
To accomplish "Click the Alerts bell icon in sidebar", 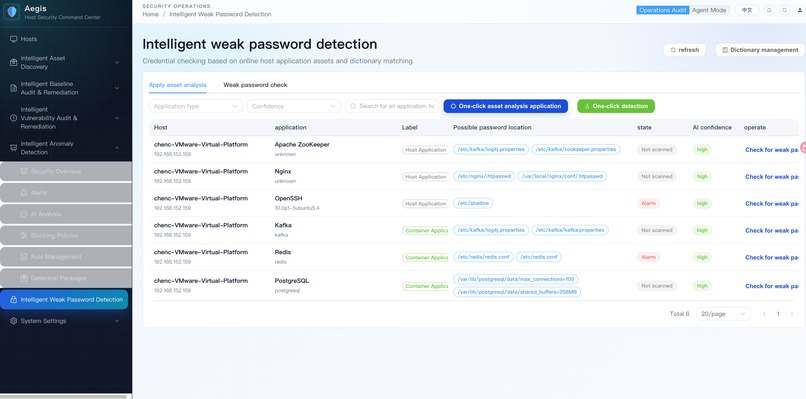I will pos(24,193).
